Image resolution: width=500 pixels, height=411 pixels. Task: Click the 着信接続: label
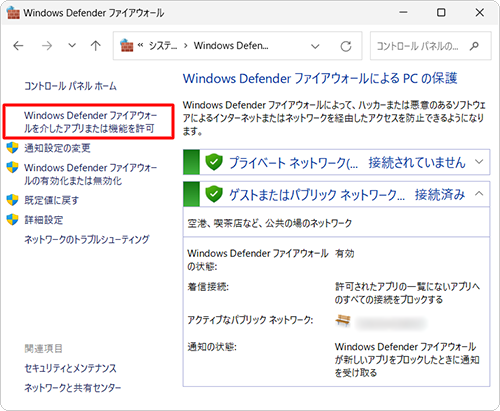pyautogui.click(x=208, y=287)
